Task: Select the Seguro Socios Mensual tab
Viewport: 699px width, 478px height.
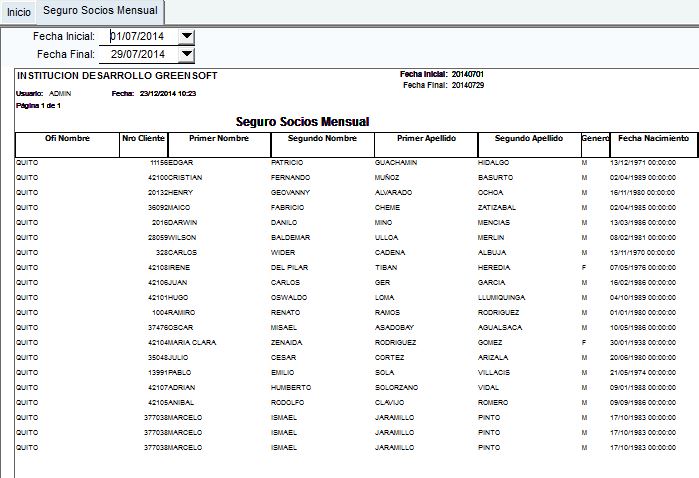Action: pos(100,11)
